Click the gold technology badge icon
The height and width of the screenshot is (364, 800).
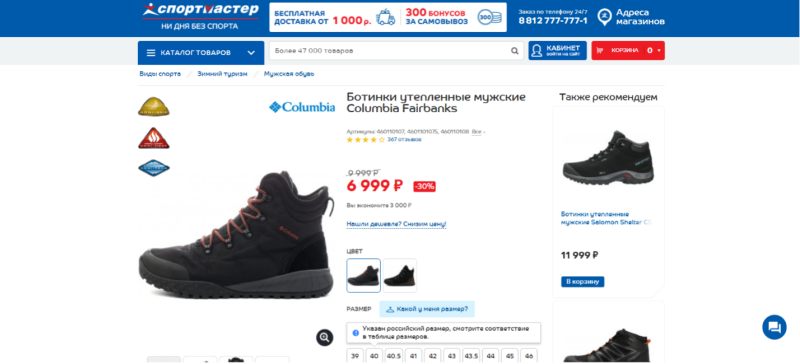(154, 107)
